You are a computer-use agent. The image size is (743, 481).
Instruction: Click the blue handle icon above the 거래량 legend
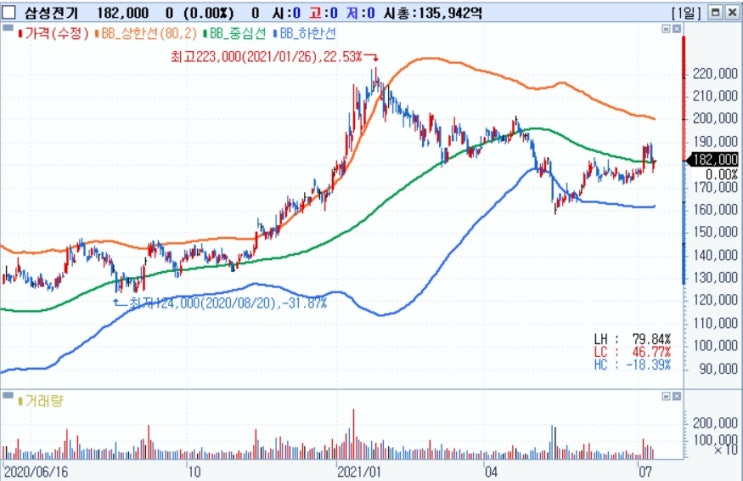[x=8, y=395]
